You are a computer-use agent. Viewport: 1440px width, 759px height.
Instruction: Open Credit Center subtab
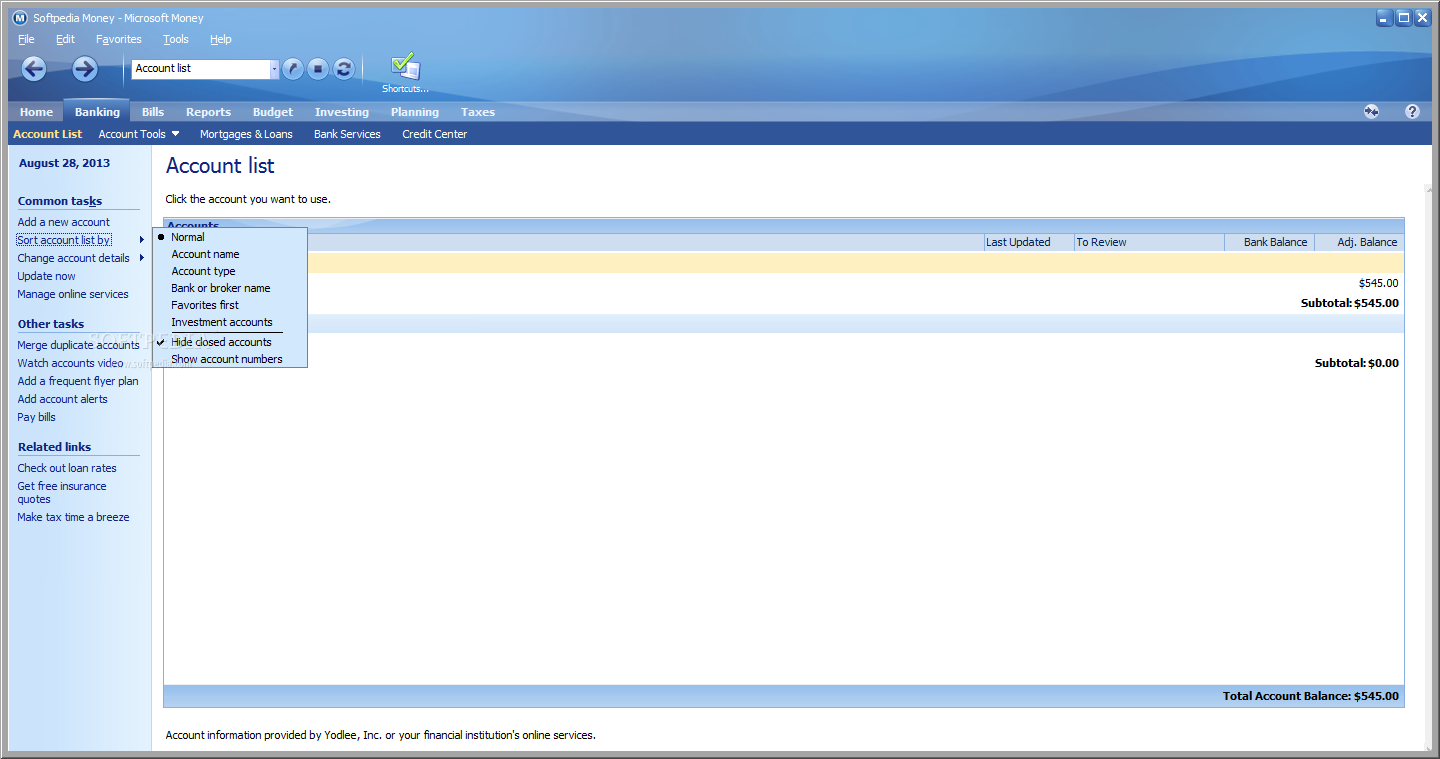pos(435,134)
